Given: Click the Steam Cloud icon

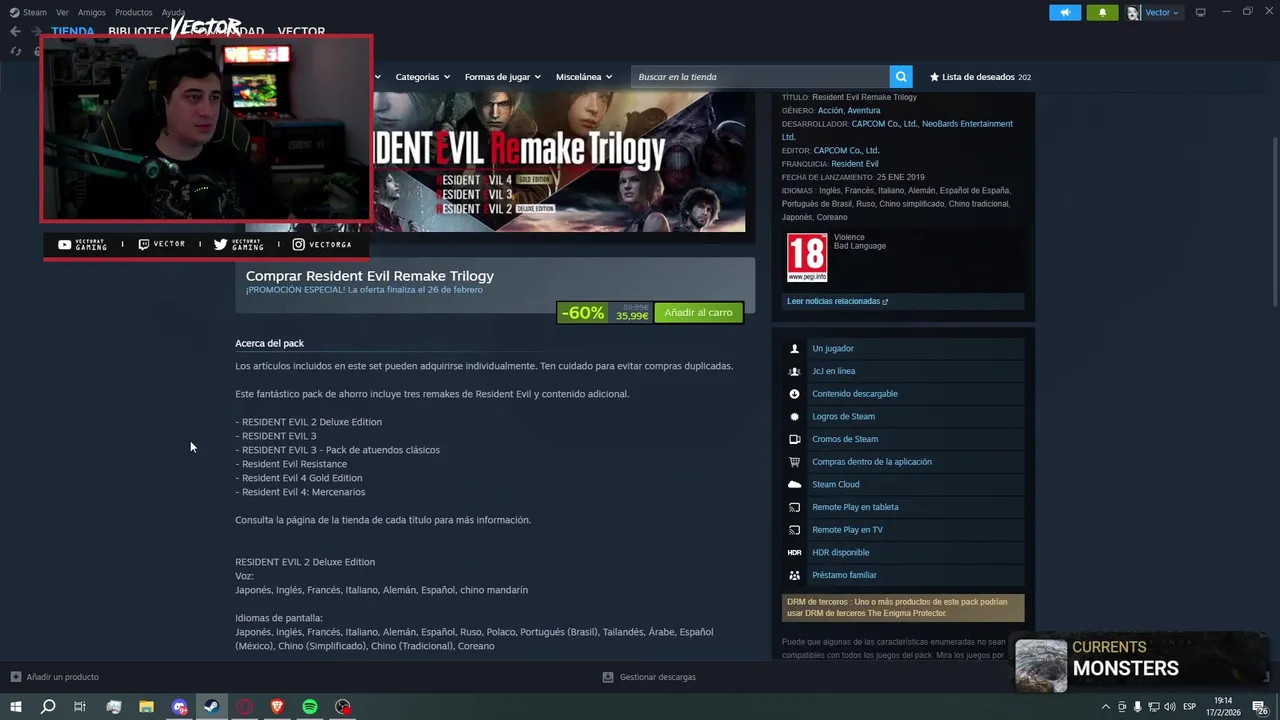Looking at the screenshot, I should [795, 485].
